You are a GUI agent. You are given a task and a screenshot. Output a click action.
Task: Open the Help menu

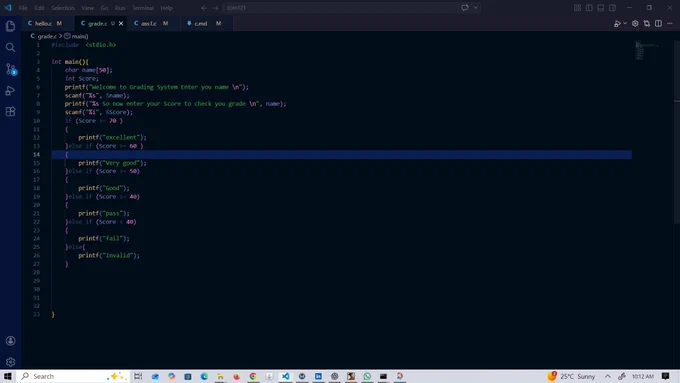(x=167, y=8)
